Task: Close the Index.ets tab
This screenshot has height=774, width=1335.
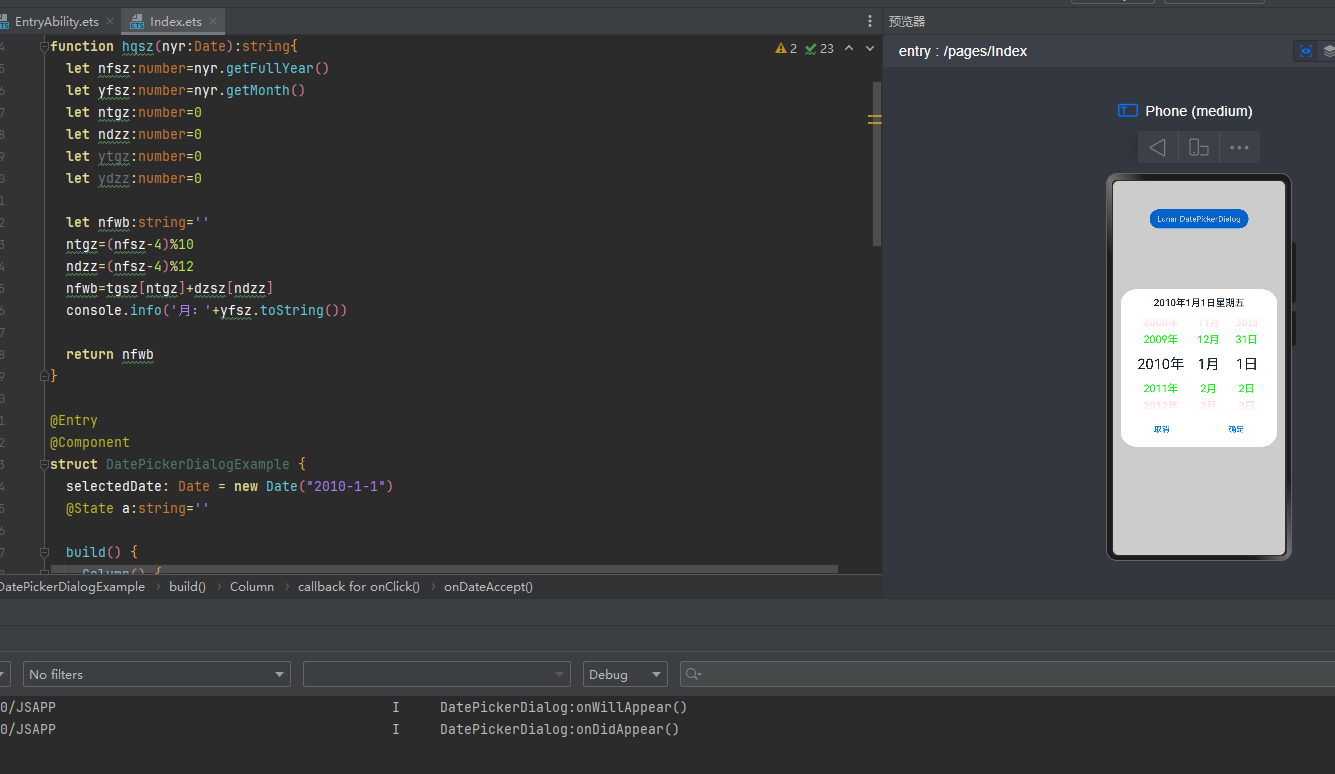Action: (x=213, y=21)
